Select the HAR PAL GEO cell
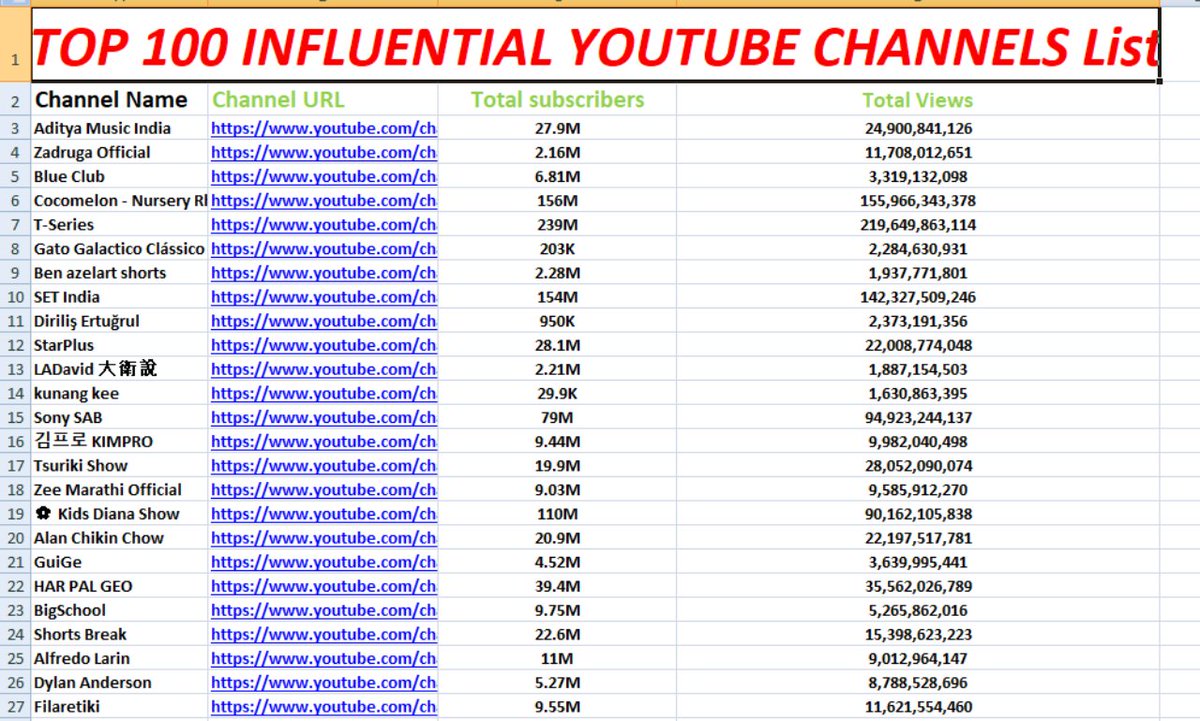The height and width of the screenshot is (721, 1200). click(x=119, y=586)
